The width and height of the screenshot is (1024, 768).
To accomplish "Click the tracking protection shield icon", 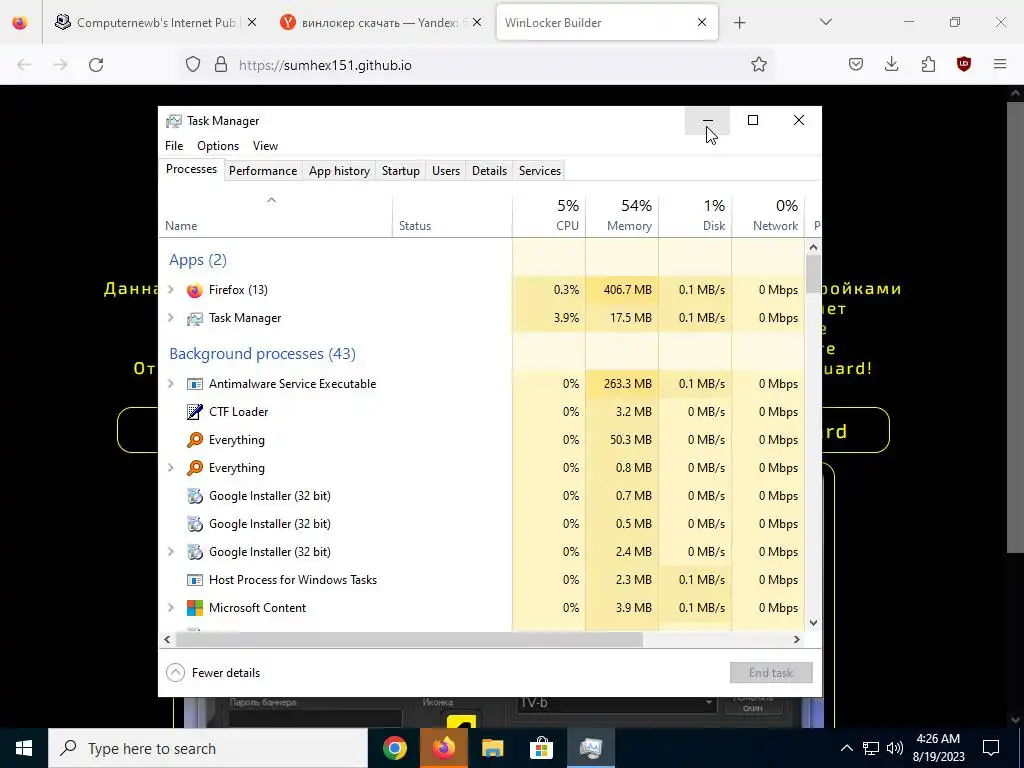I will [193, 64].
